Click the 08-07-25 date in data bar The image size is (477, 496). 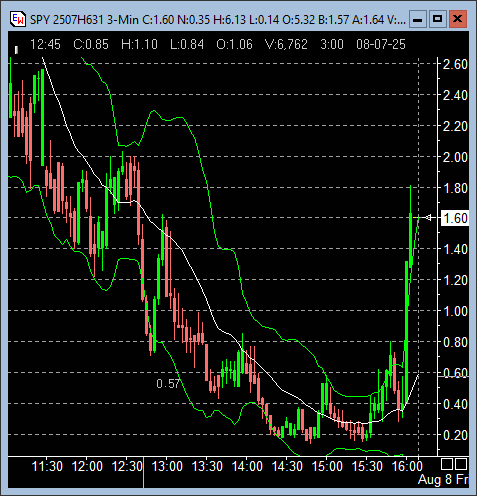tap(381, 44)
